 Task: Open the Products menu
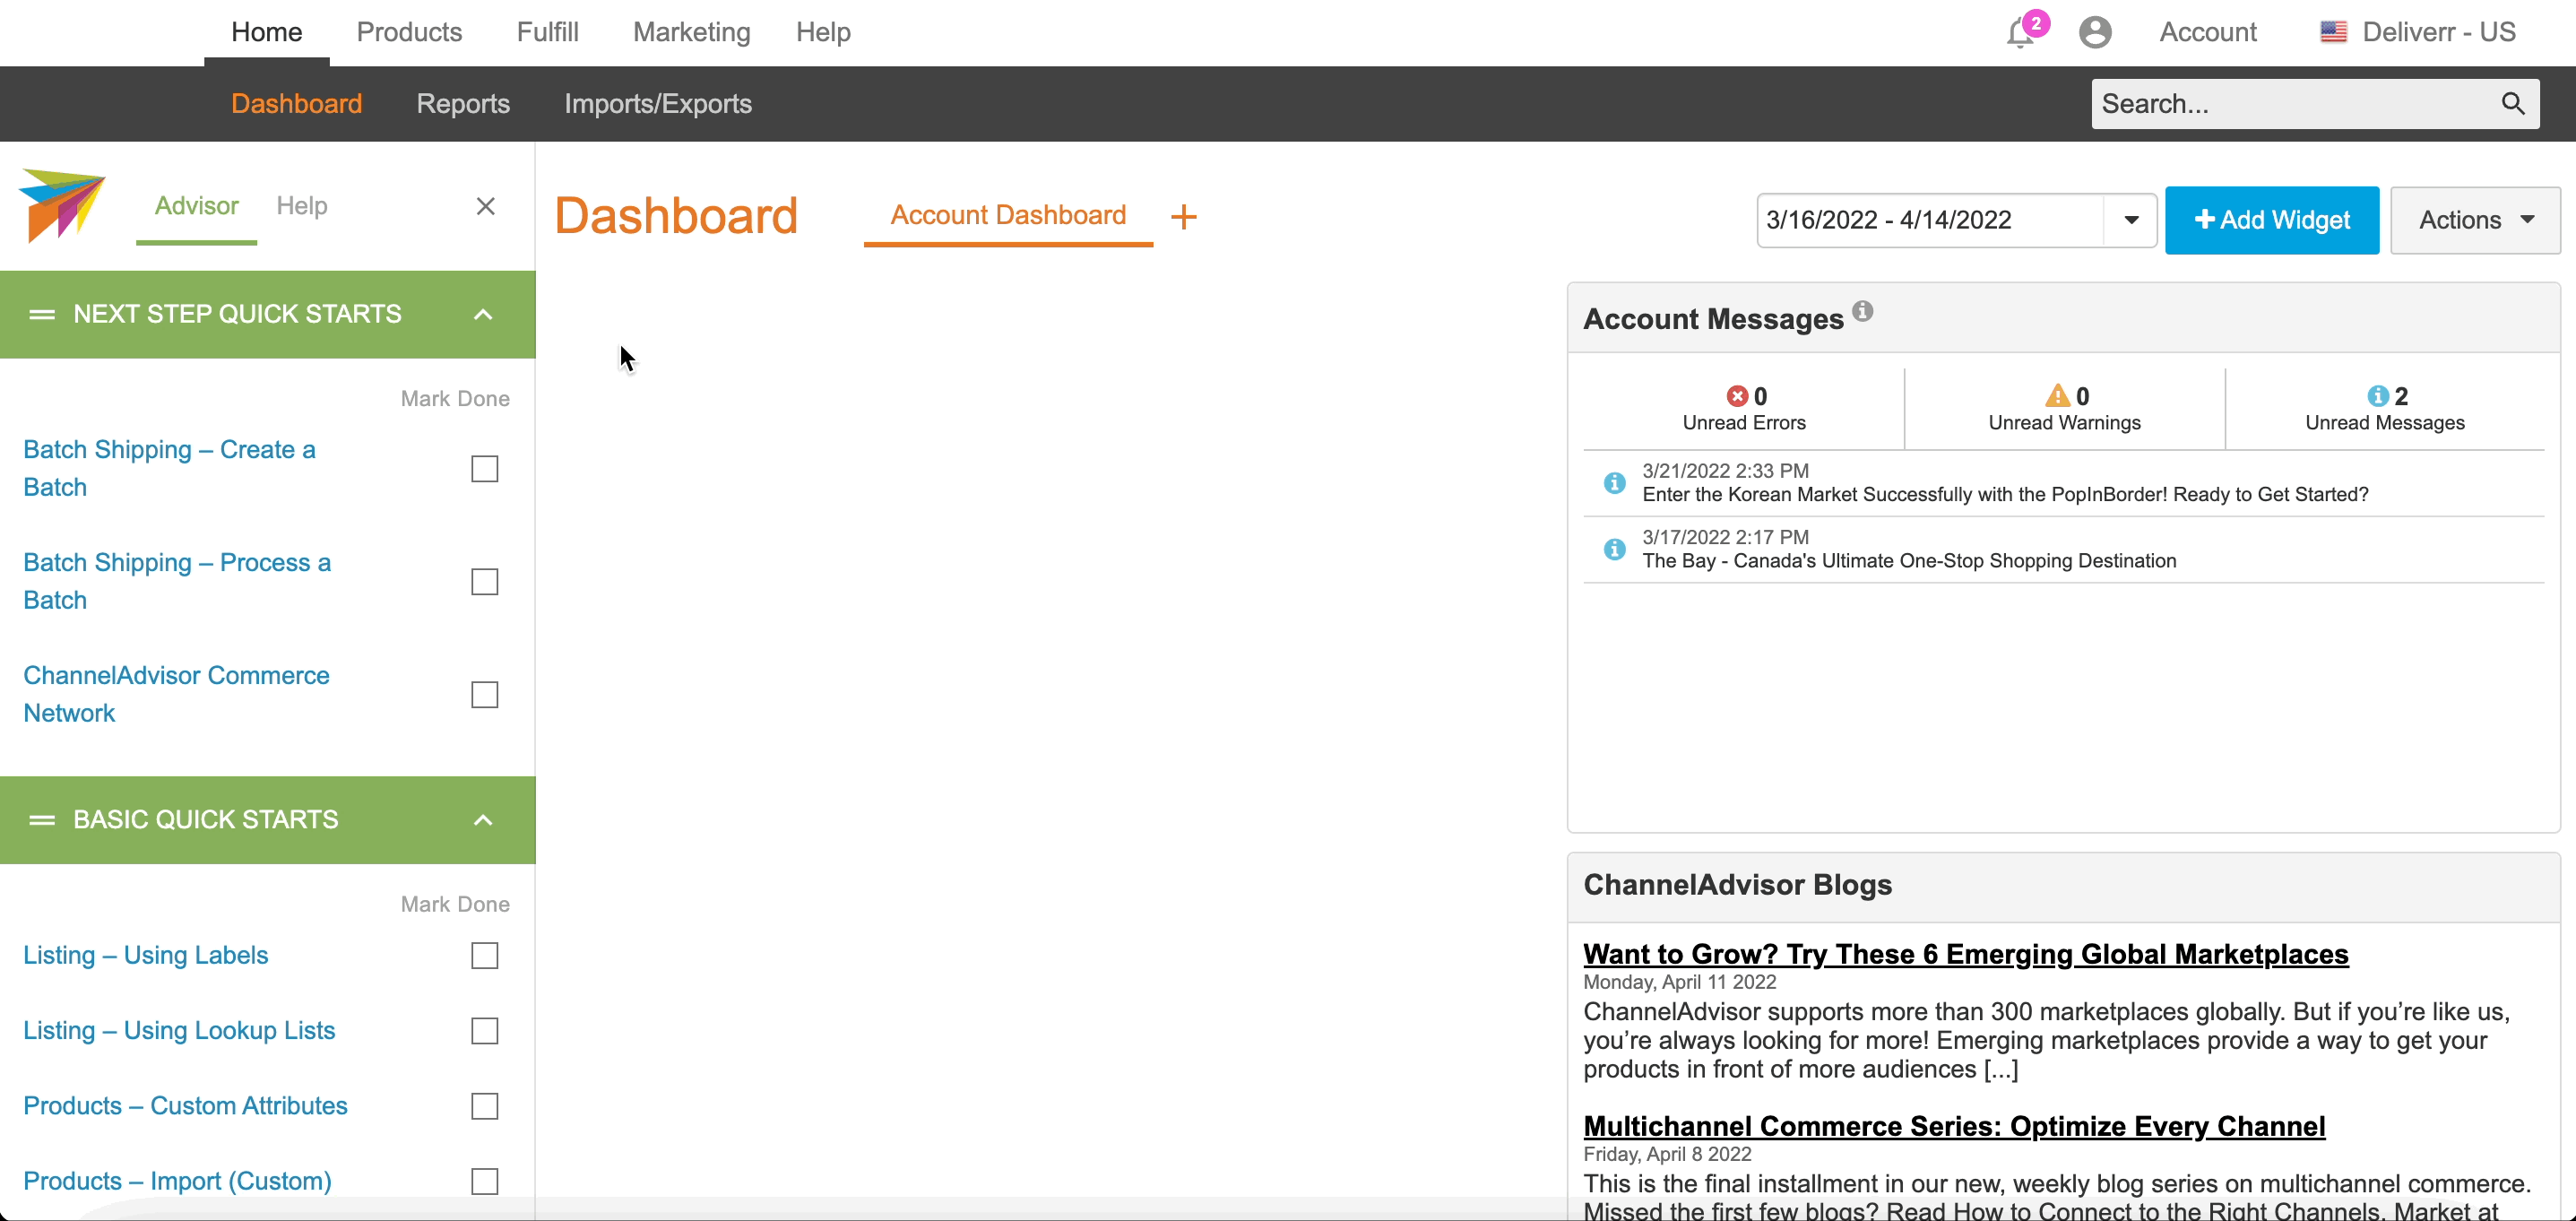tap(409, 32)
